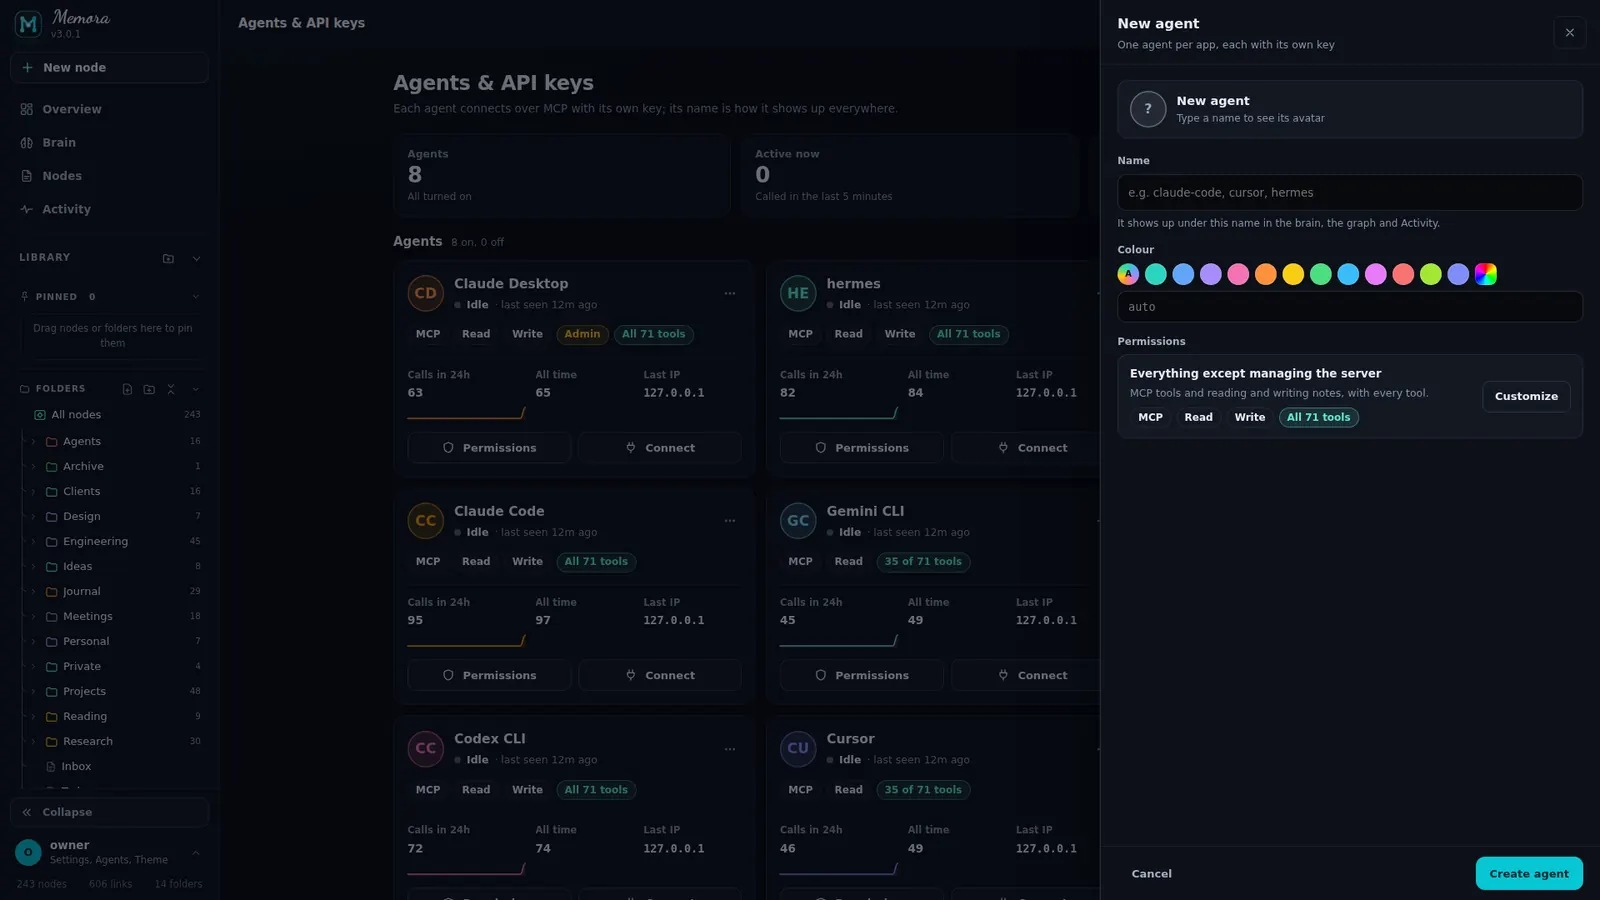Screen dimensions: 1600x900
Task: Click the GC avatar of Gemini CLI
Action: (798, 520)
